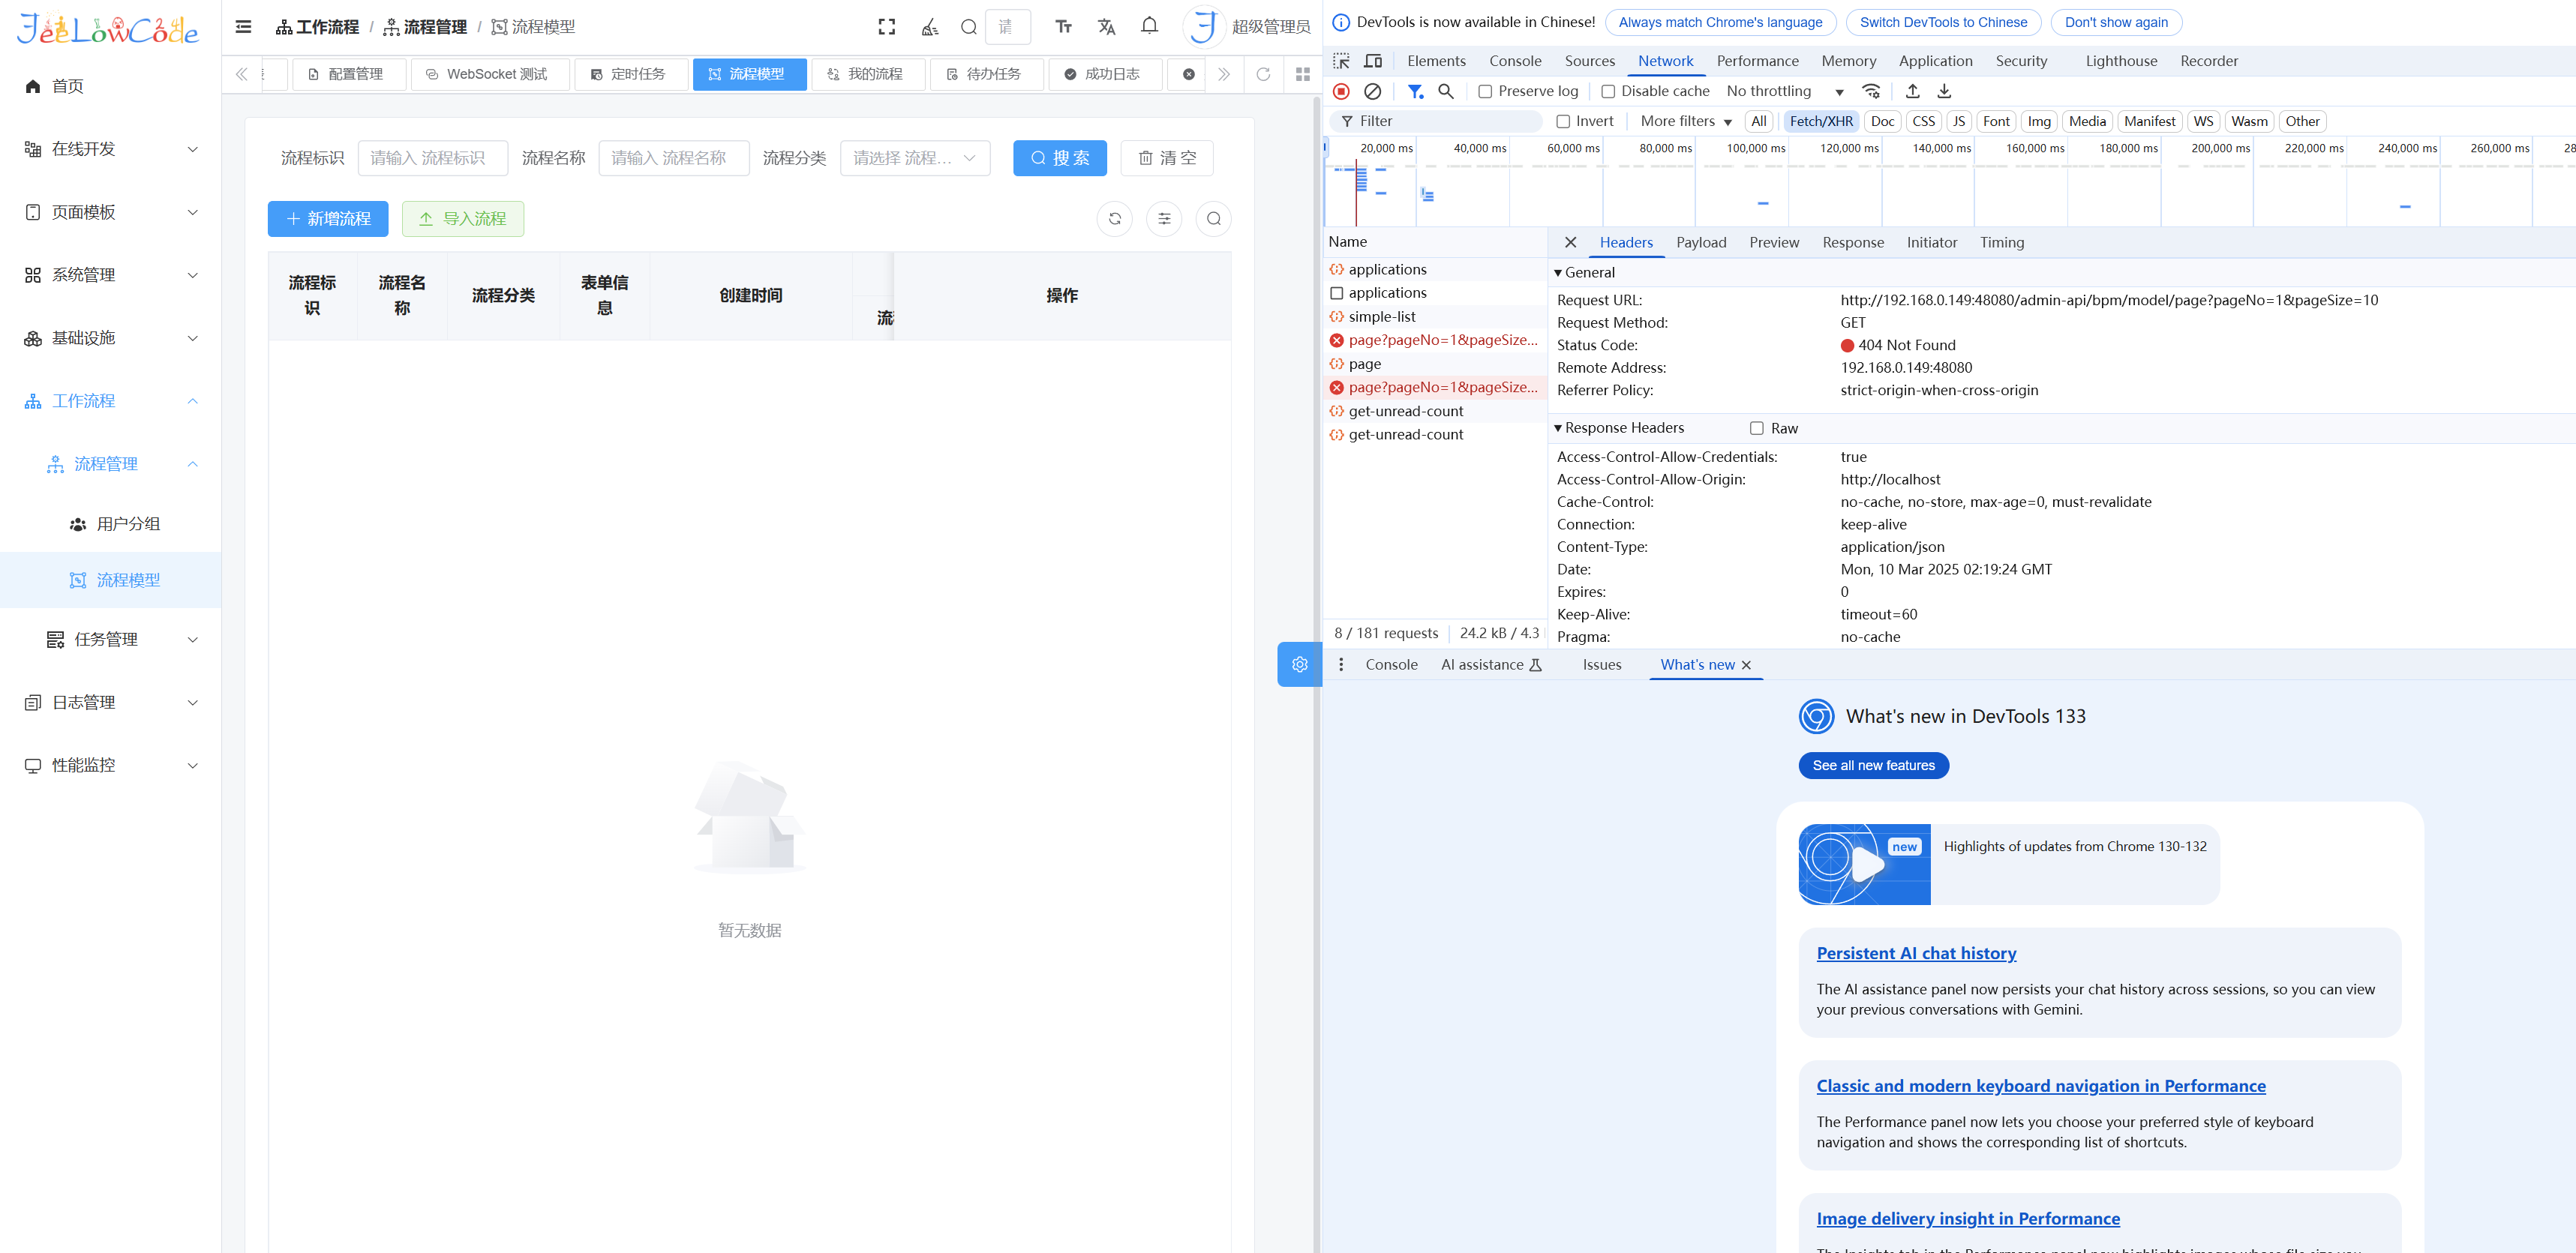This screenshot has width=2576, height=1253.
Task: Click the 新增流程 button
Action: (x=328, y=219)
